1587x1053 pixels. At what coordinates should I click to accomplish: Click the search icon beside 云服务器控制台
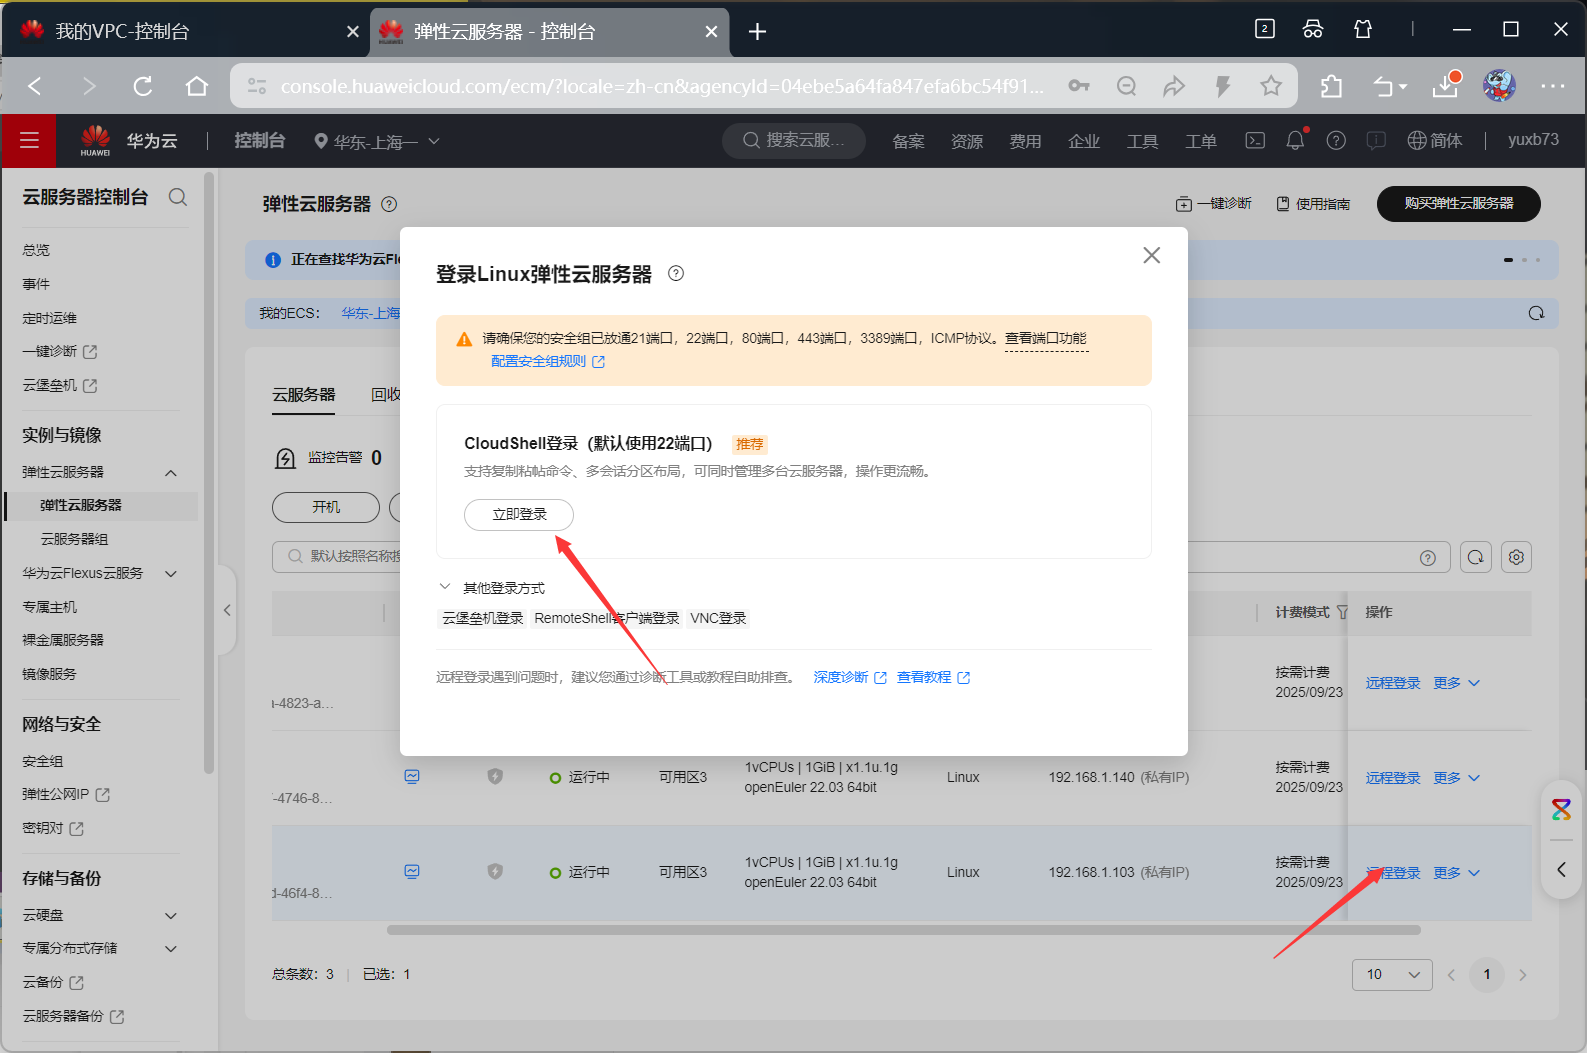coord(178,197)
